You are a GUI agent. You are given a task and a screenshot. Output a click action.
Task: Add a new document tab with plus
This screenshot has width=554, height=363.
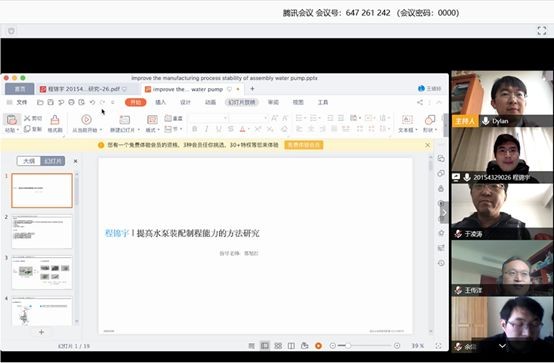click(252, 89)
